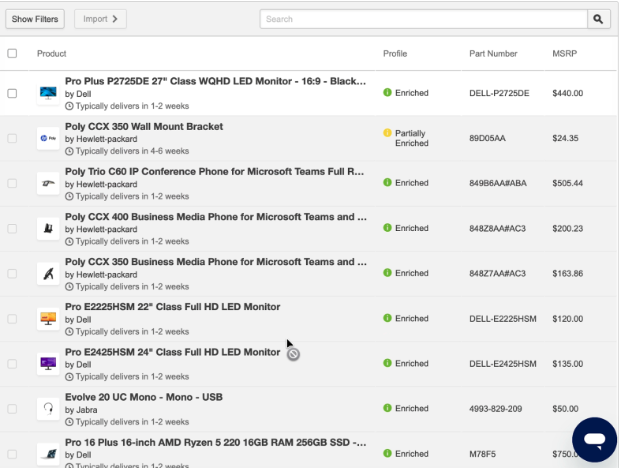619x469 pixels.
Task: Click Show Filters to expand filter panel
Action: click(36, 19)
